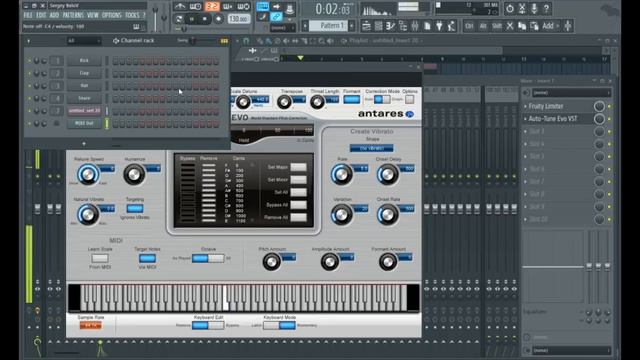This screenshot has width=640, height=360.
Task: Select the MIDI Out channel button
Action: 84,123
